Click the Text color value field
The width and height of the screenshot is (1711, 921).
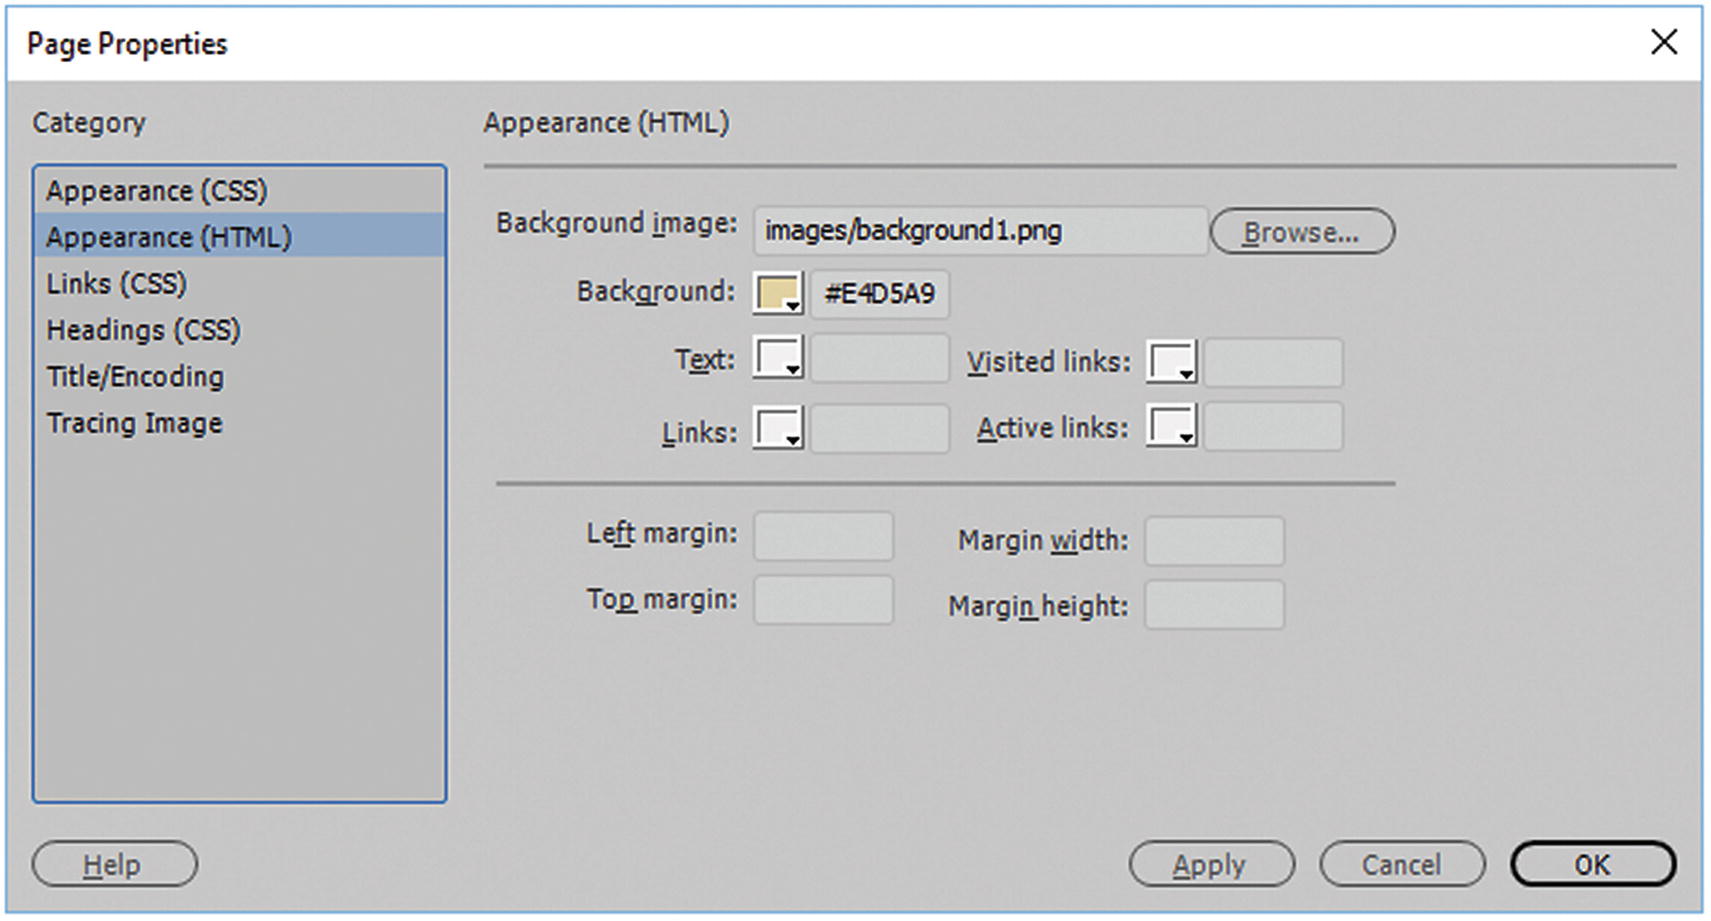tap(880, 359)
